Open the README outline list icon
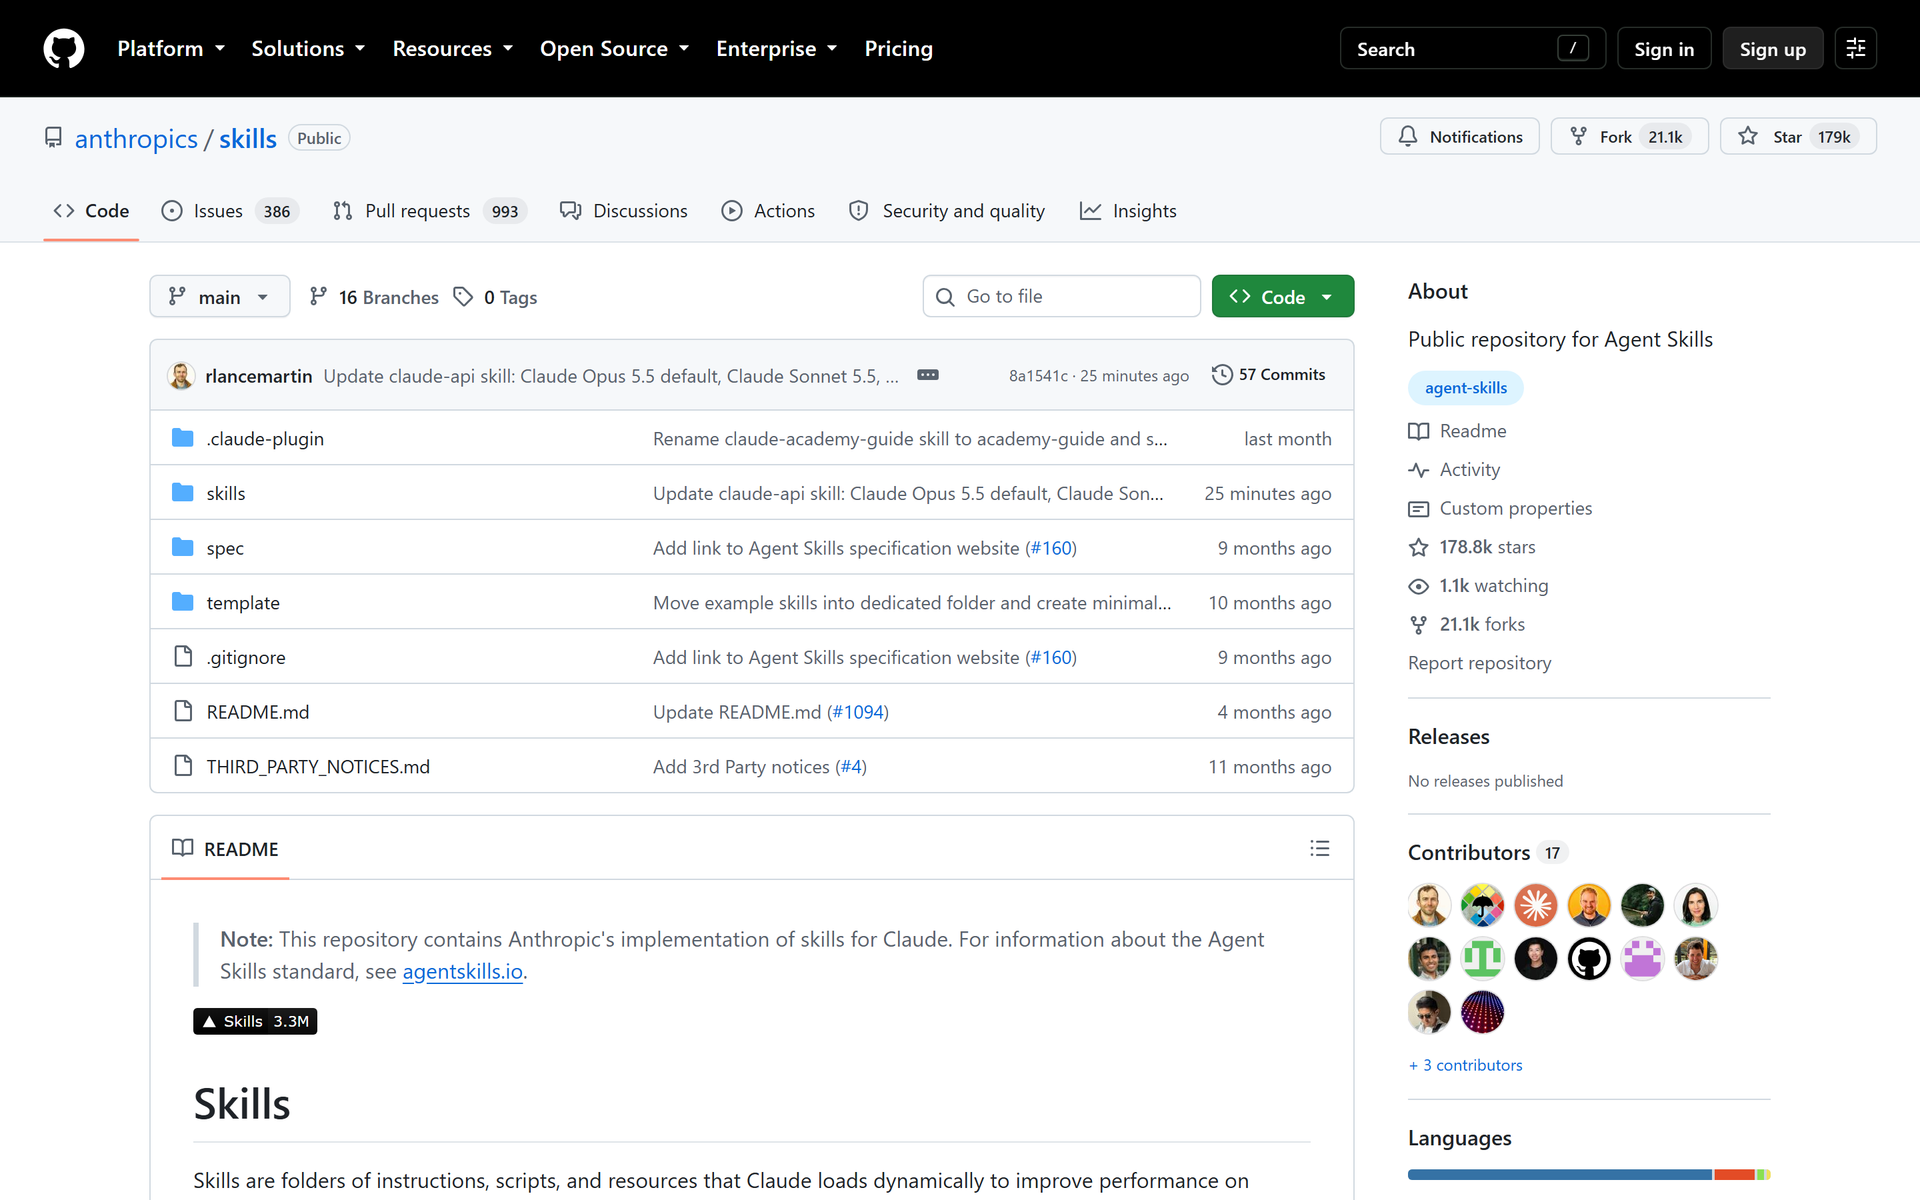The image size is (1920, 1200). [1320, 848]
